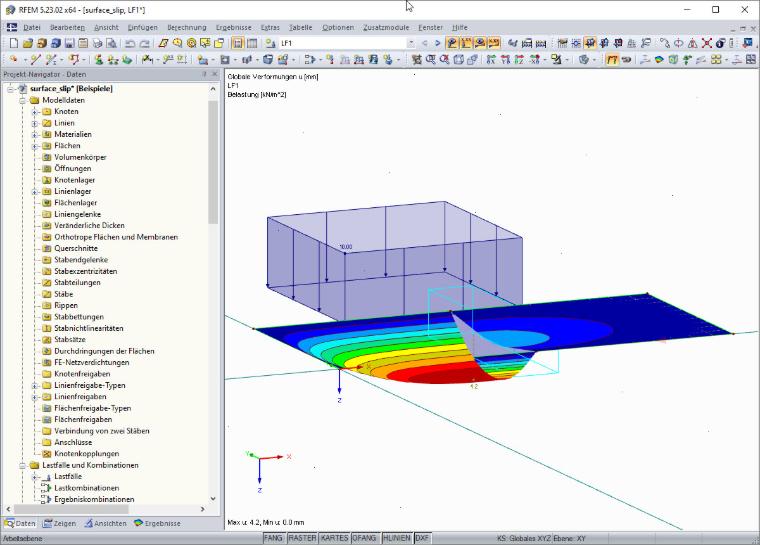The image size is (760, 545).
Task: Click the Undo arrow icon
Action: tap(130, 43)
